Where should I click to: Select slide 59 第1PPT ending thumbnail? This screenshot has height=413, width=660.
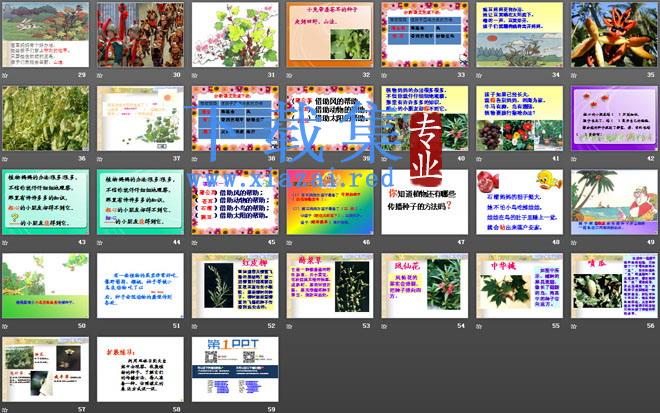tap(235, 369)
